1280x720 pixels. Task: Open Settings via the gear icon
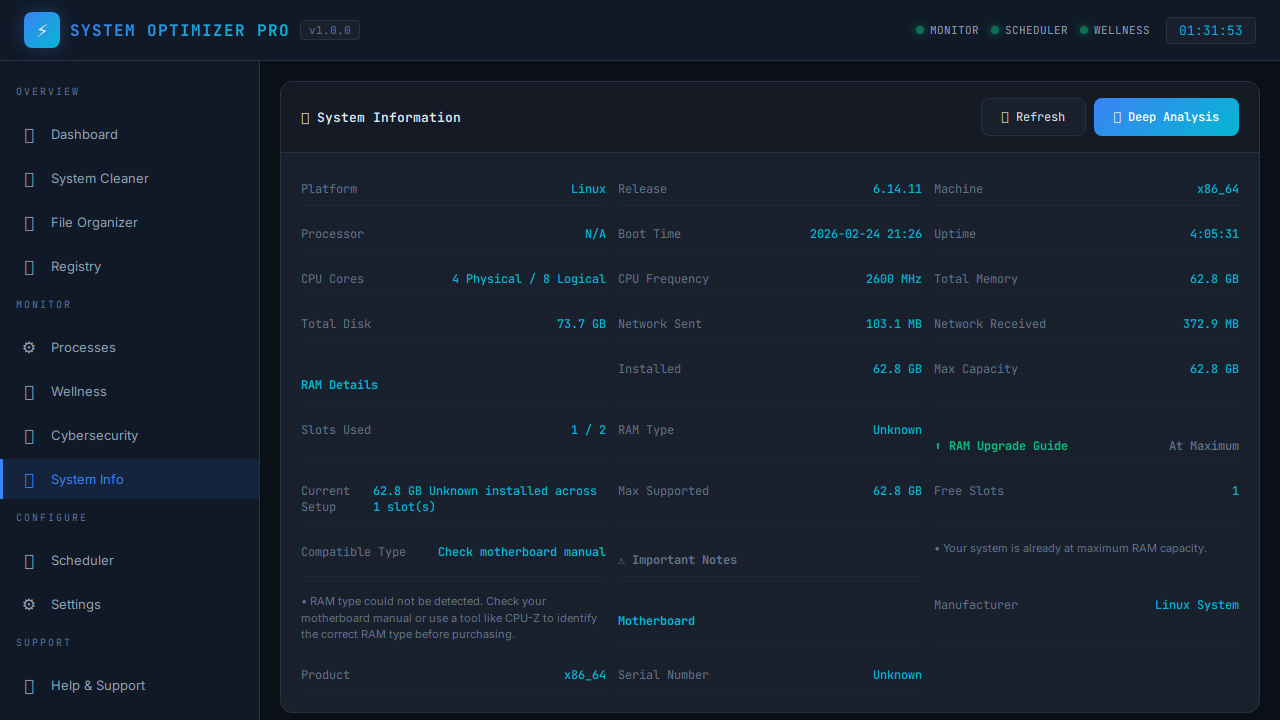click(x=29, y=605)
